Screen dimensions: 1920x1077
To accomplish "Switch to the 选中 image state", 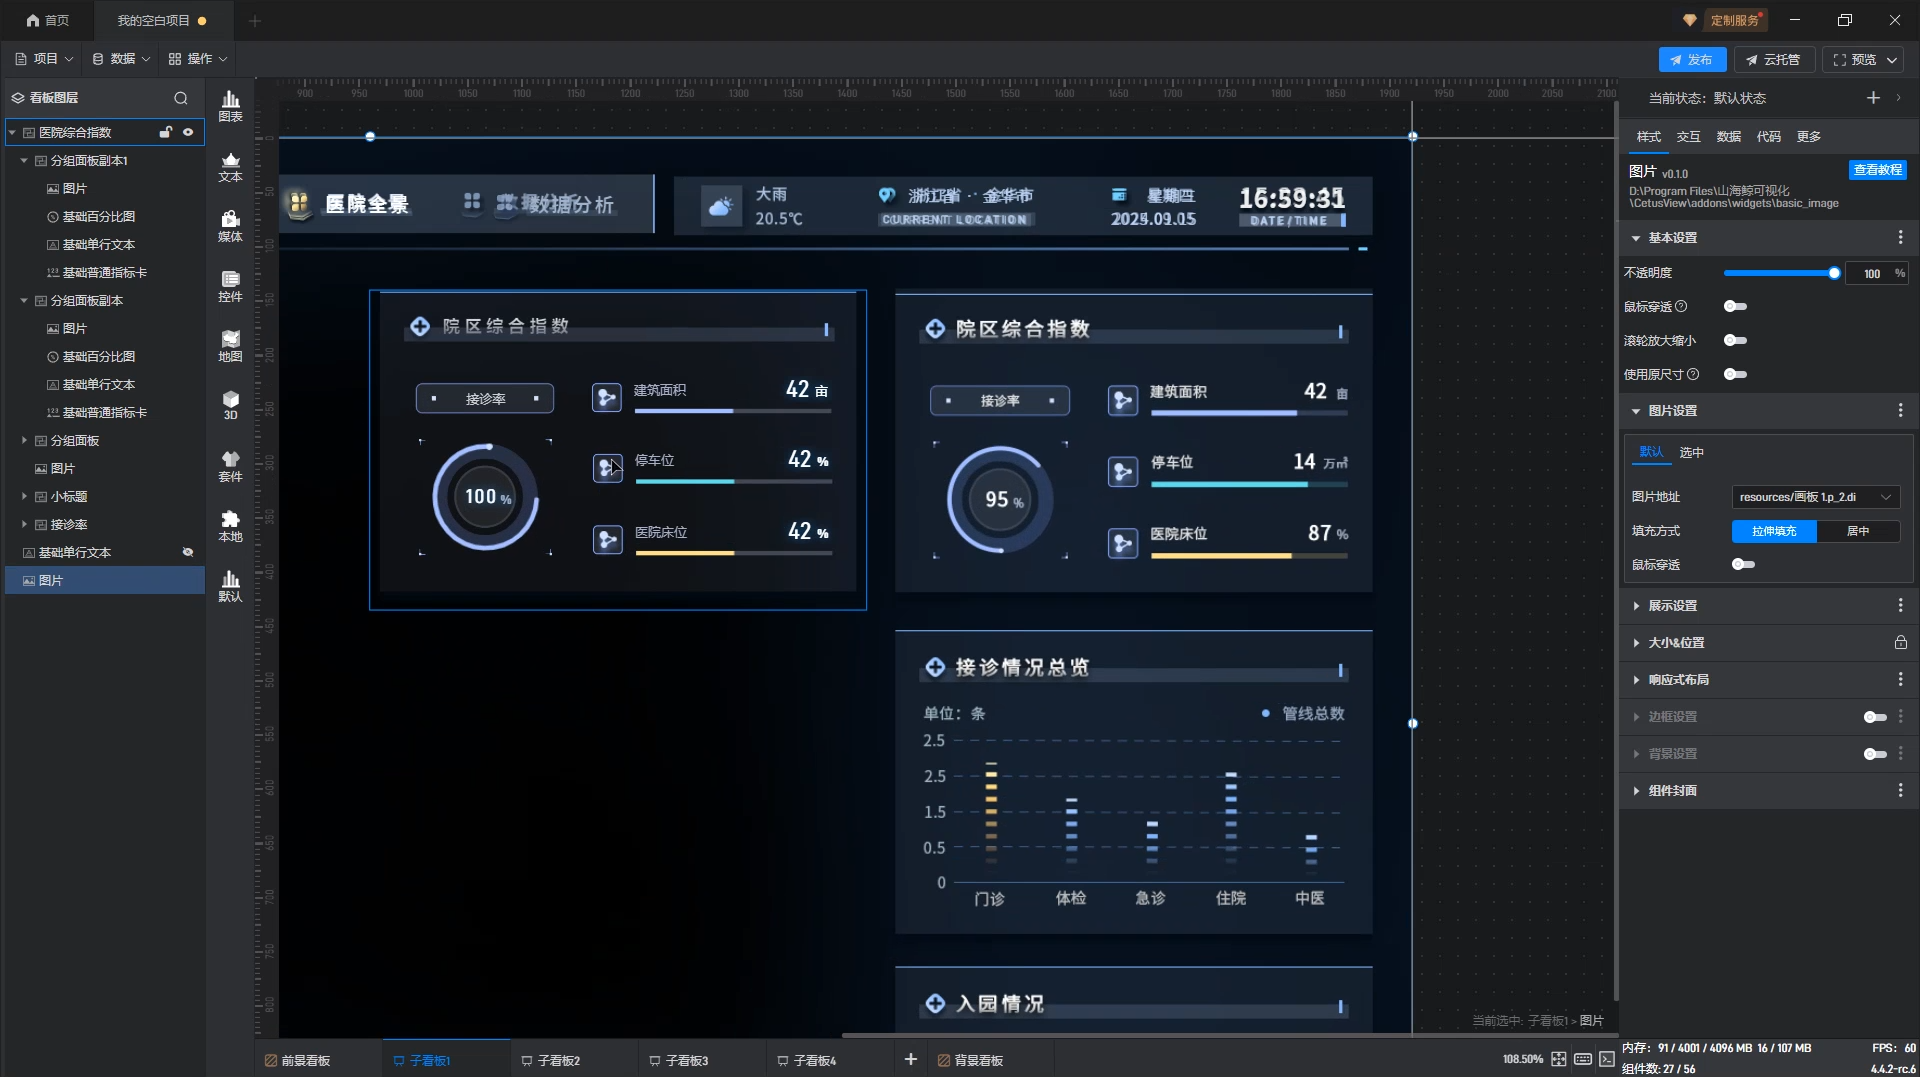I will (x=1692, y=453).
